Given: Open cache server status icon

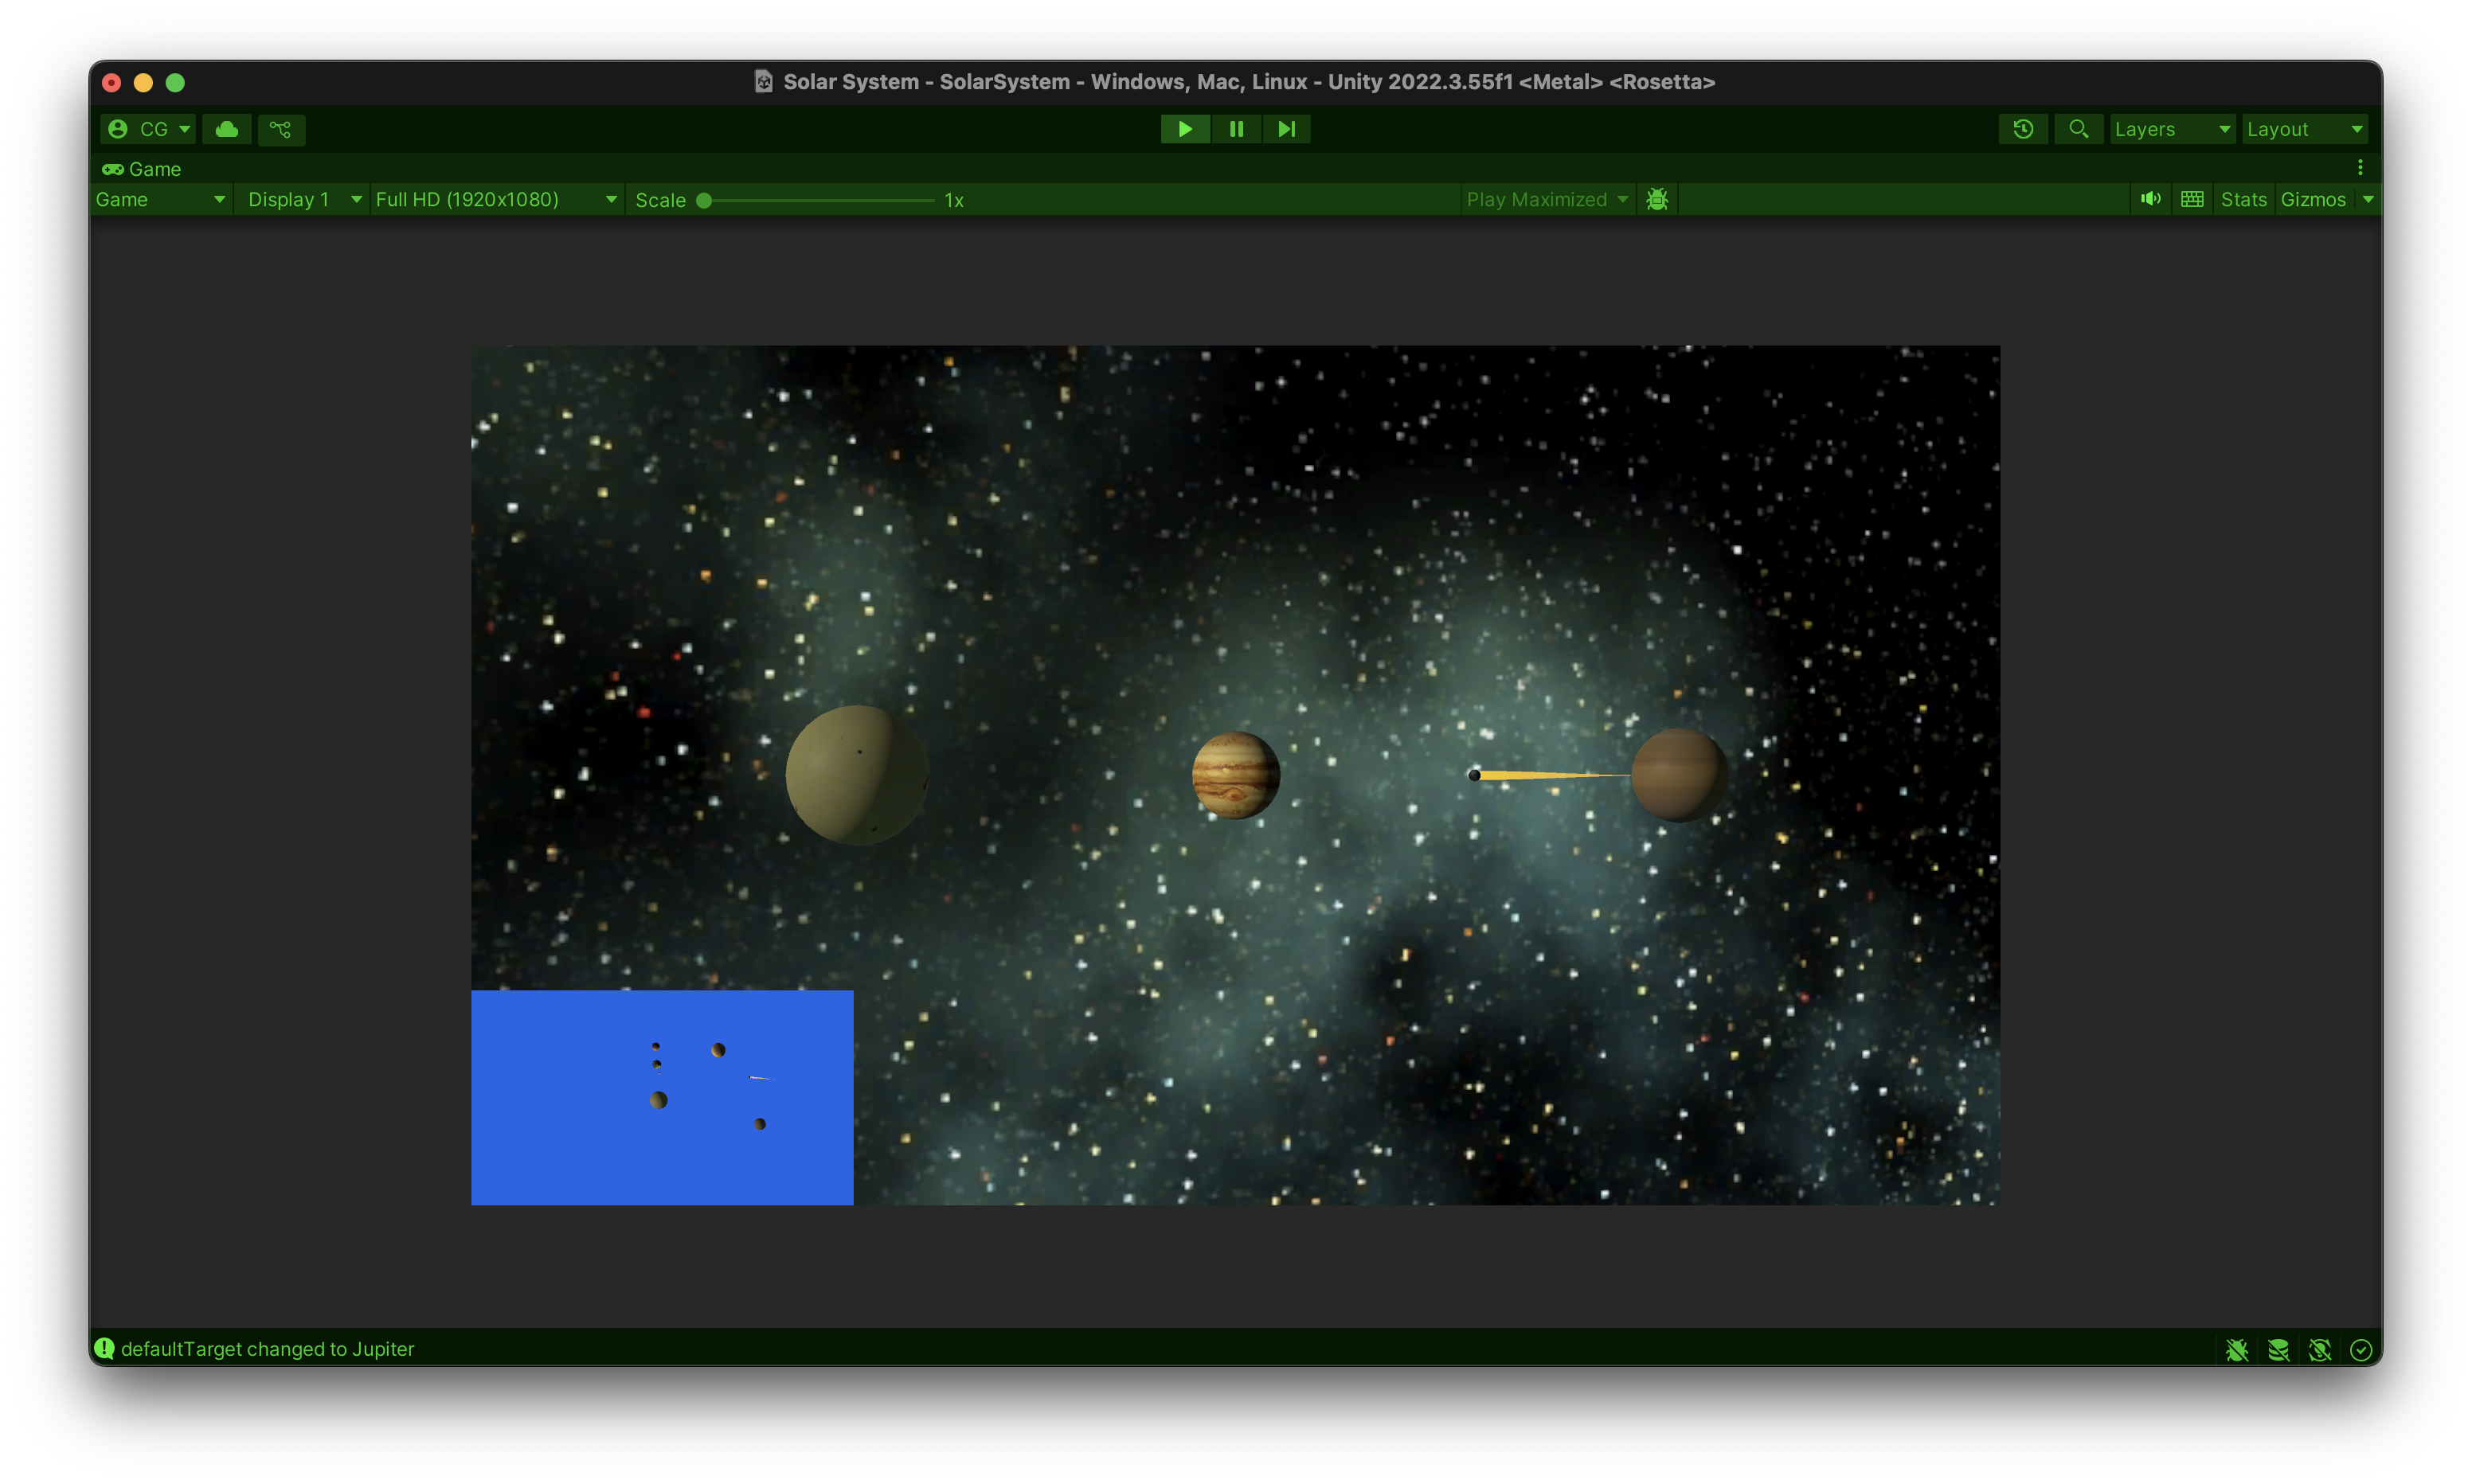Looking at the screenshot, I should coord(2278,1350).
